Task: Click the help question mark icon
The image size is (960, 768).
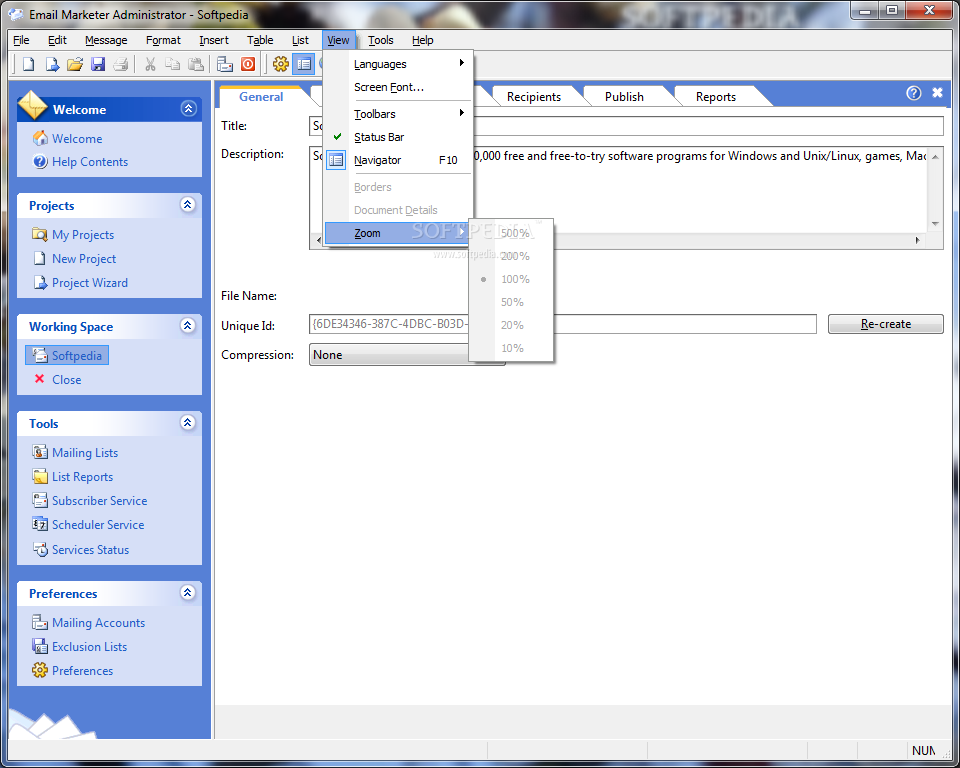Action: tap(913, 93)
